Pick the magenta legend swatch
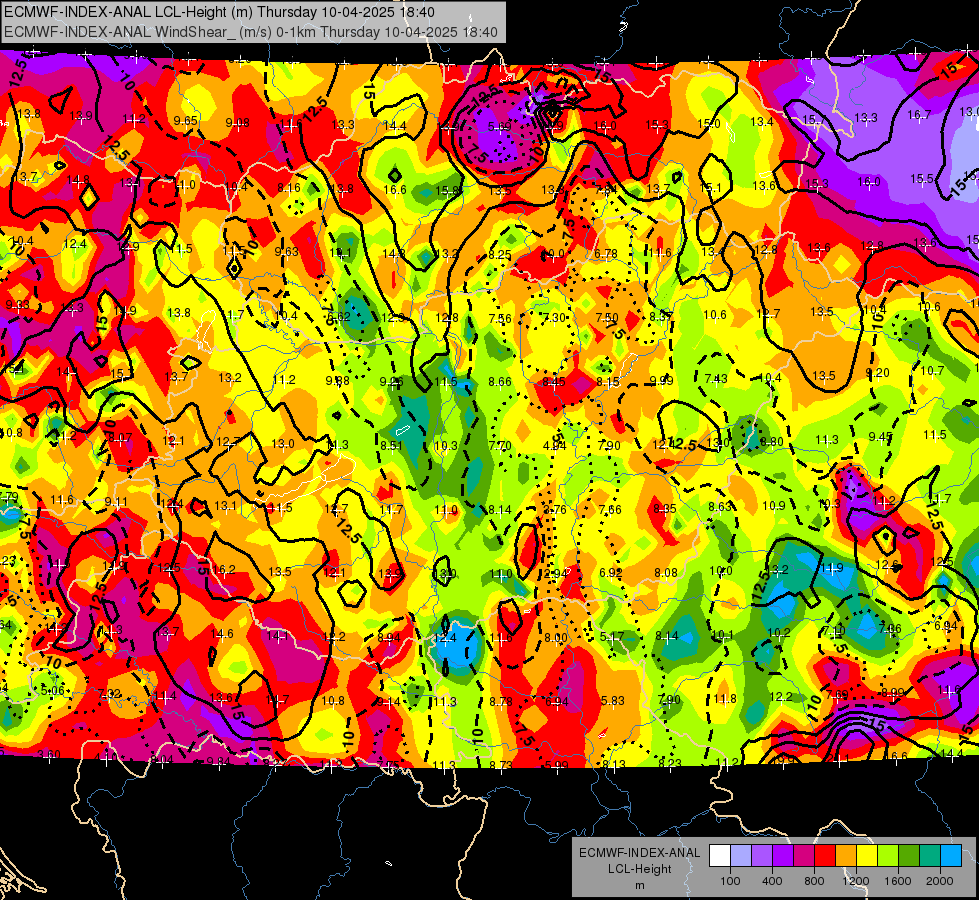The width and height of the screenshot is (979, 900). pos(804,856)
